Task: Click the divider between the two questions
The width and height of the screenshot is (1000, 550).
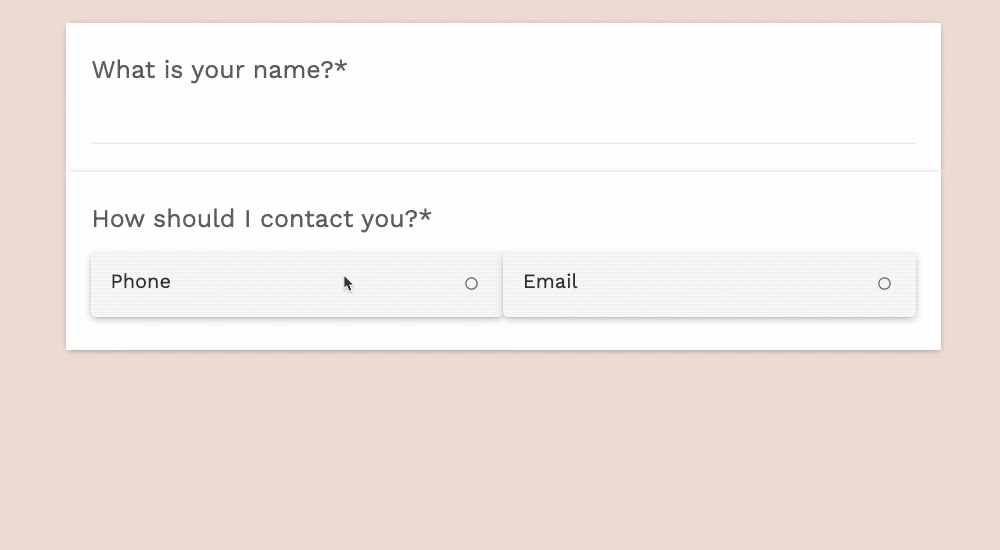Action: (503, 171)
